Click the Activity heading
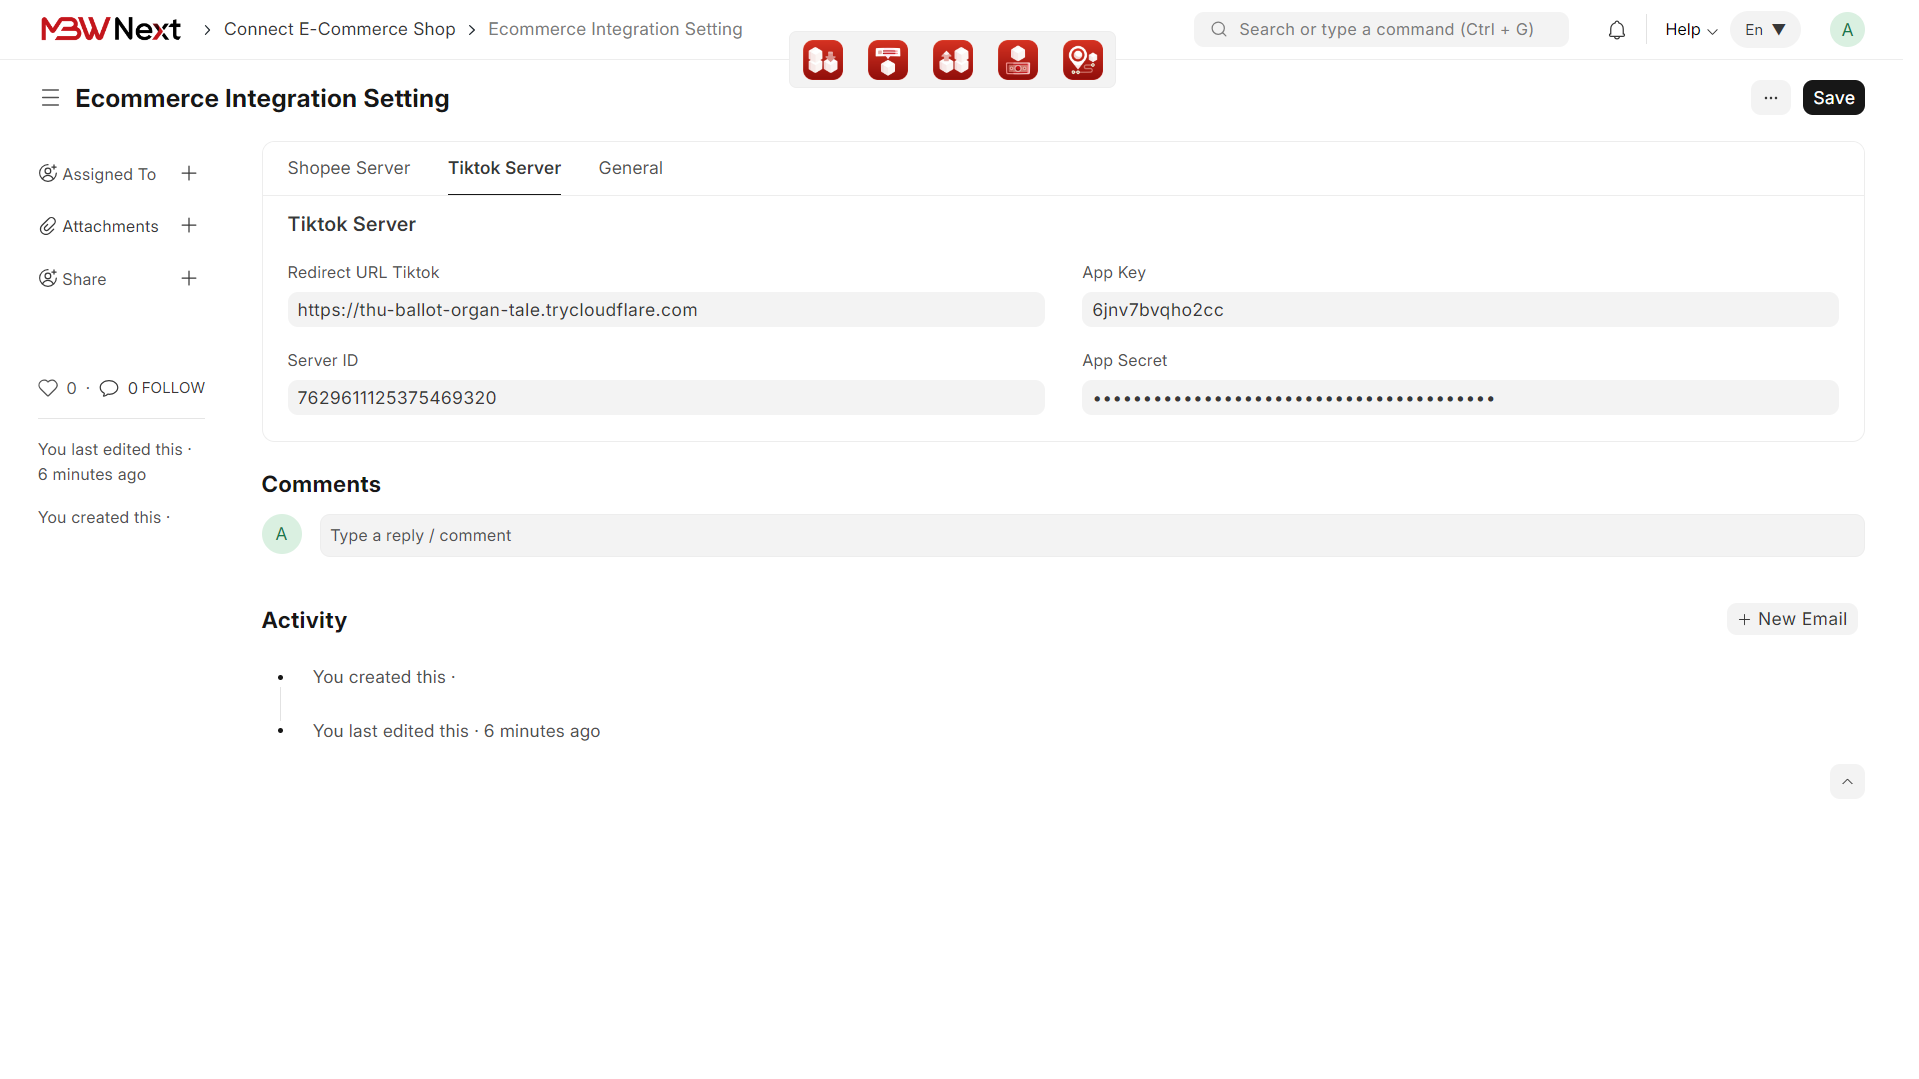1919x1079 pixels. tap(304, 620)
